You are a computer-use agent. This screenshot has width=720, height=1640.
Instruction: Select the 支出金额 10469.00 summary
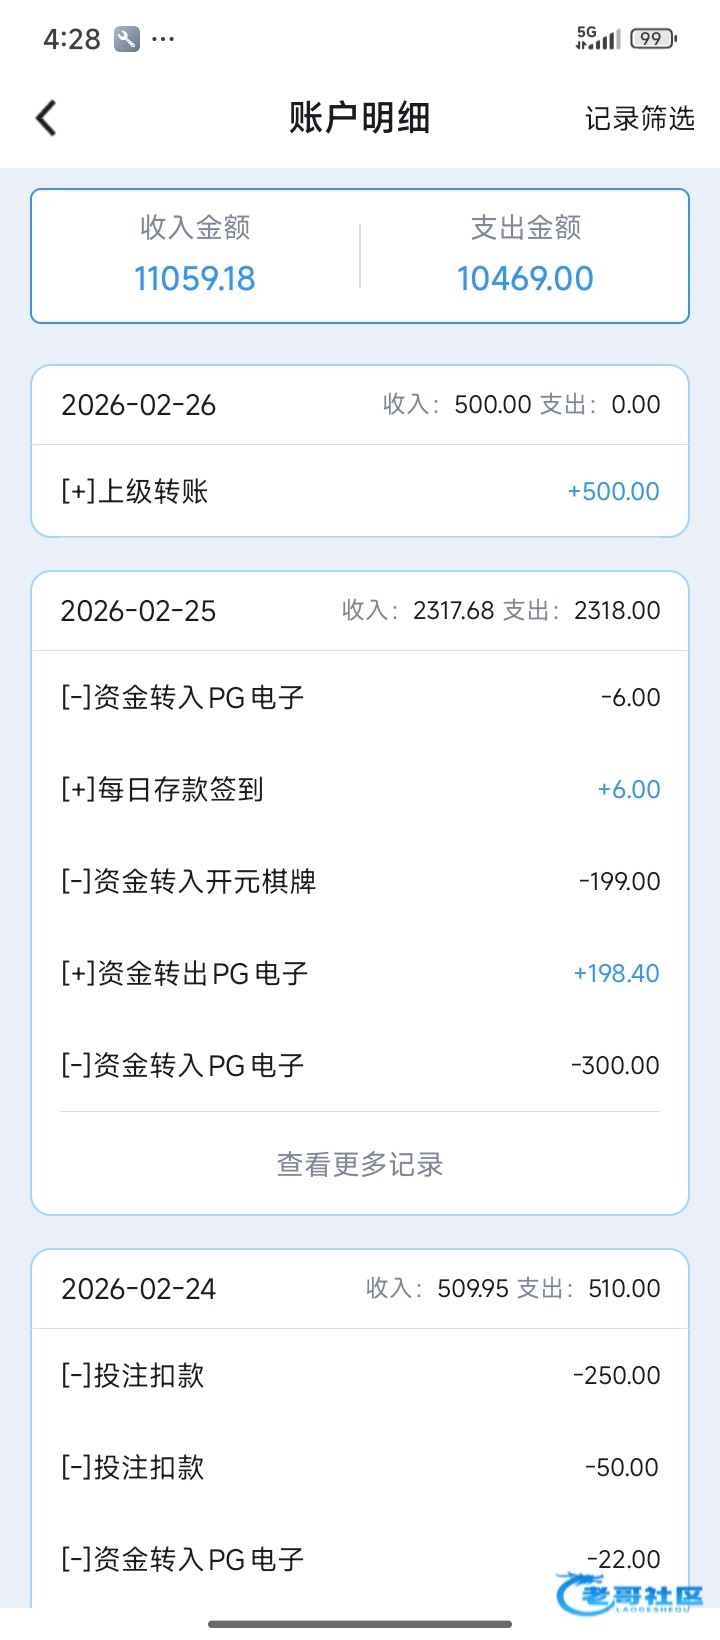point(525,256)
